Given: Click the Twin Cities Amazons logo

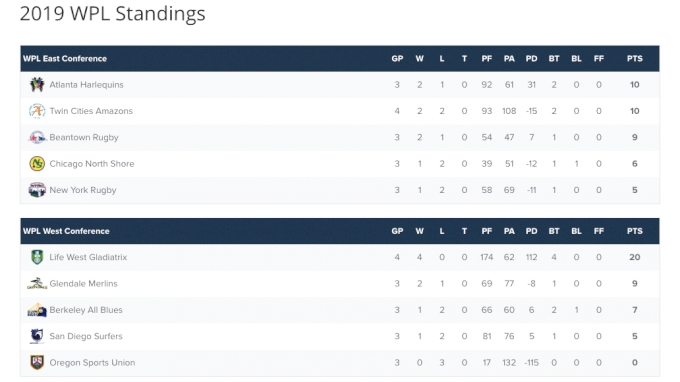Looking at the screenshot, I should pos(37,111).
